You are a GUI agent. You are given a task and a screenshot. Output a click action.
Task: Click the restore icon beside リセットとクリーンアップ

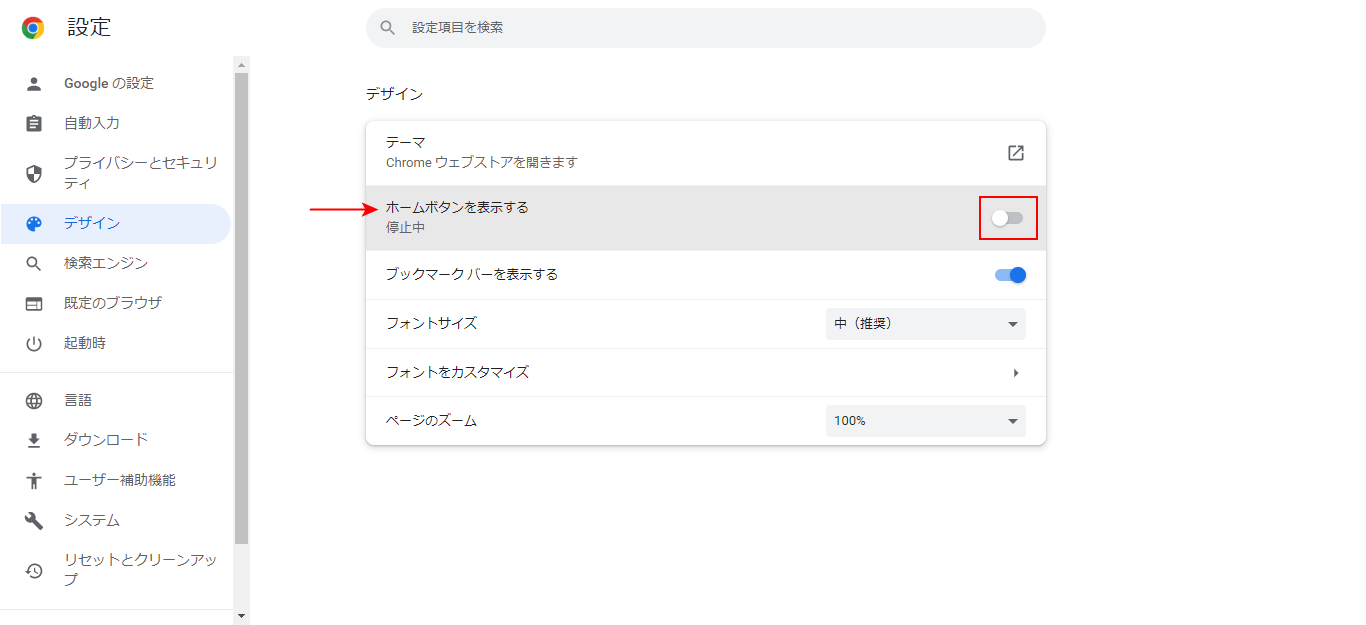[x=34, y=571]
